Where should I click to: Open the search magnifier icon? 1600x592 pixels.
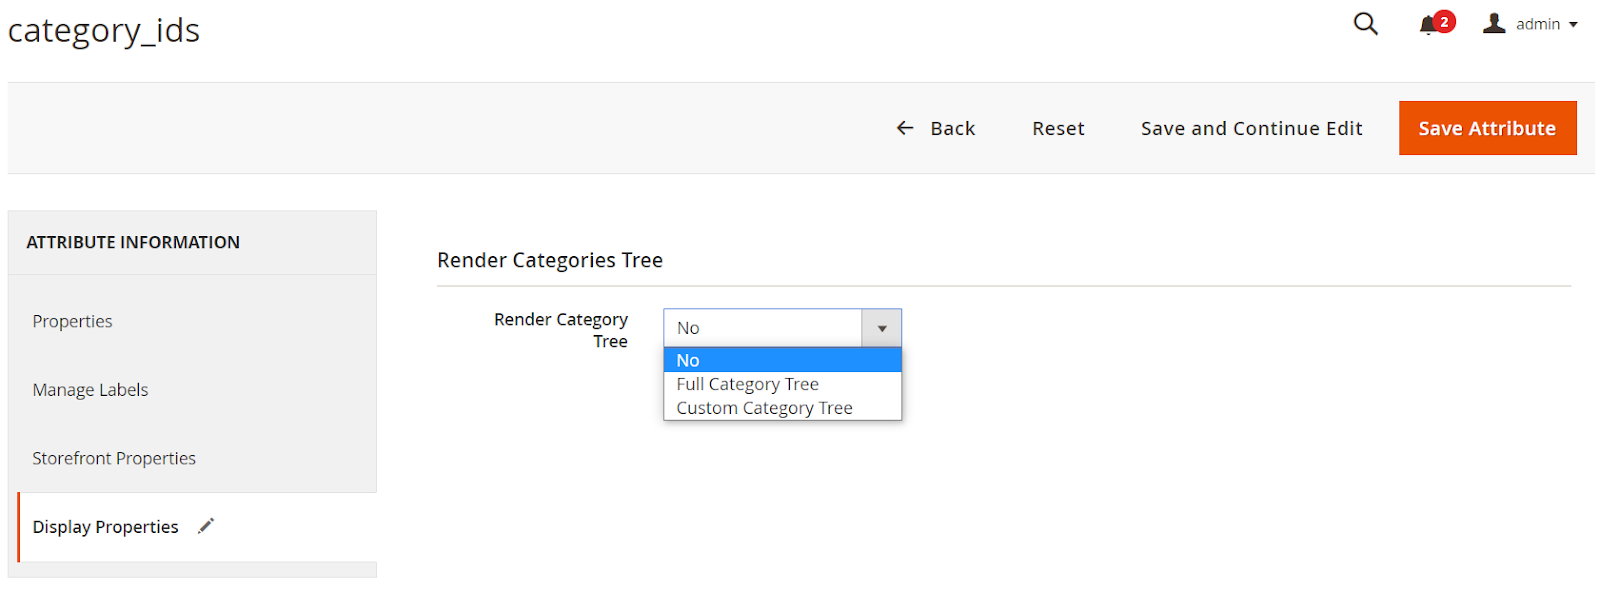pyautogui.click(x=1365, y=24)
